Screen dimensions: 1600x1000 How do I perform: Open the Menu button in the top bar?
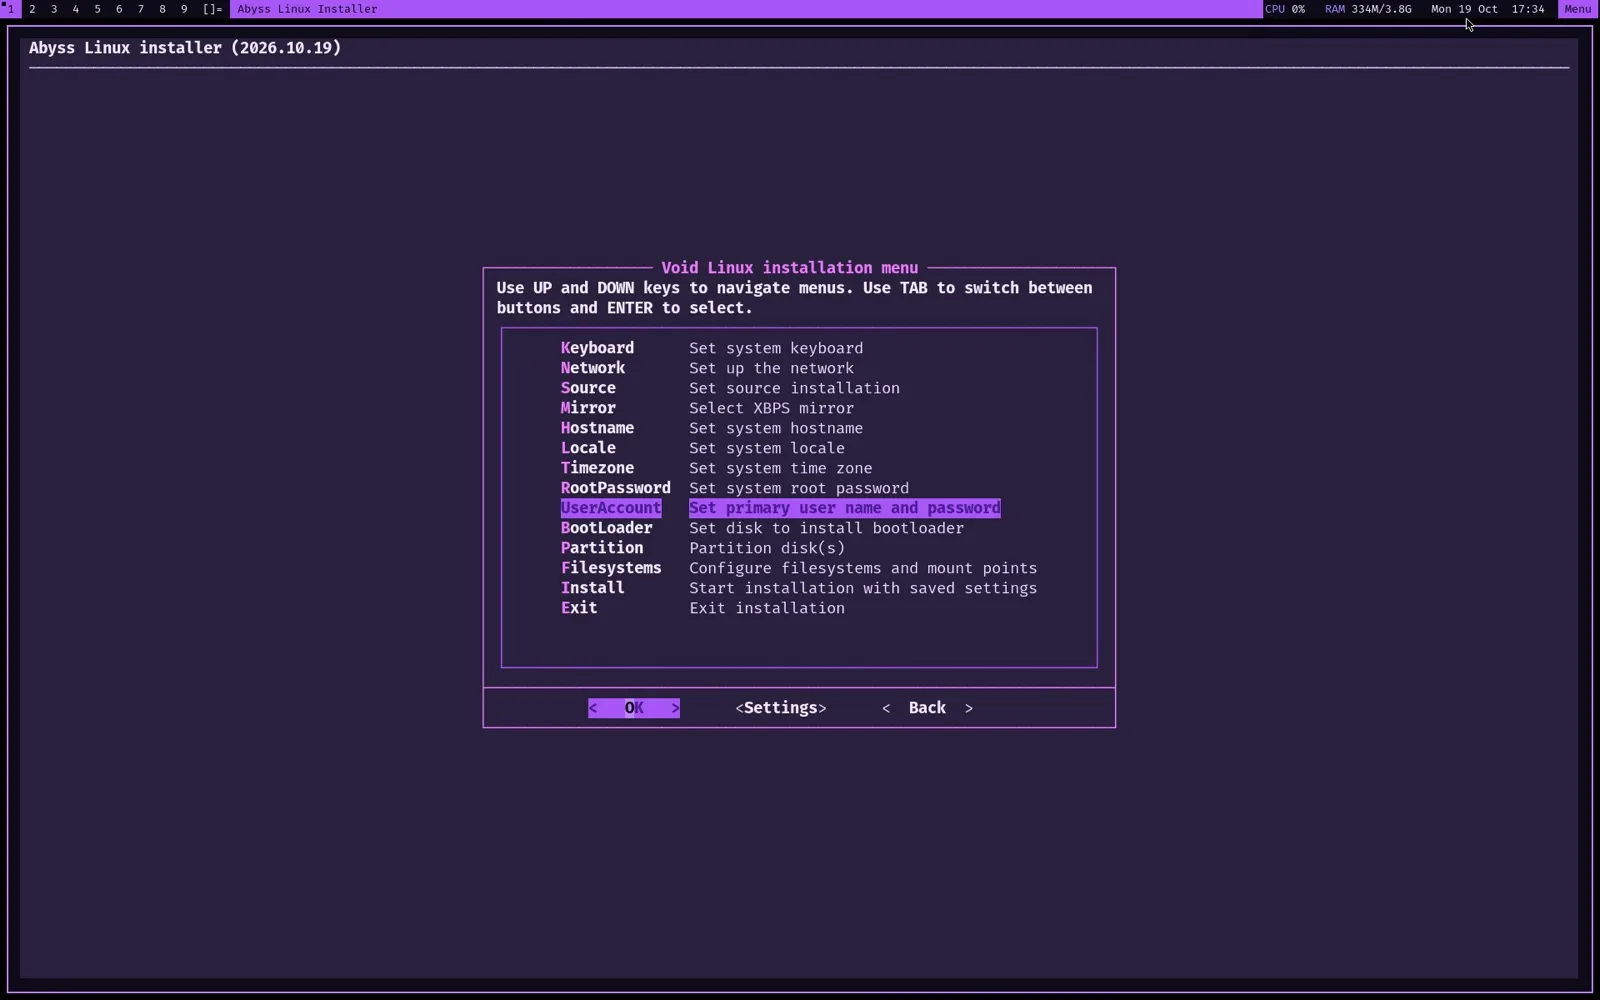(x=1577, y=9)
